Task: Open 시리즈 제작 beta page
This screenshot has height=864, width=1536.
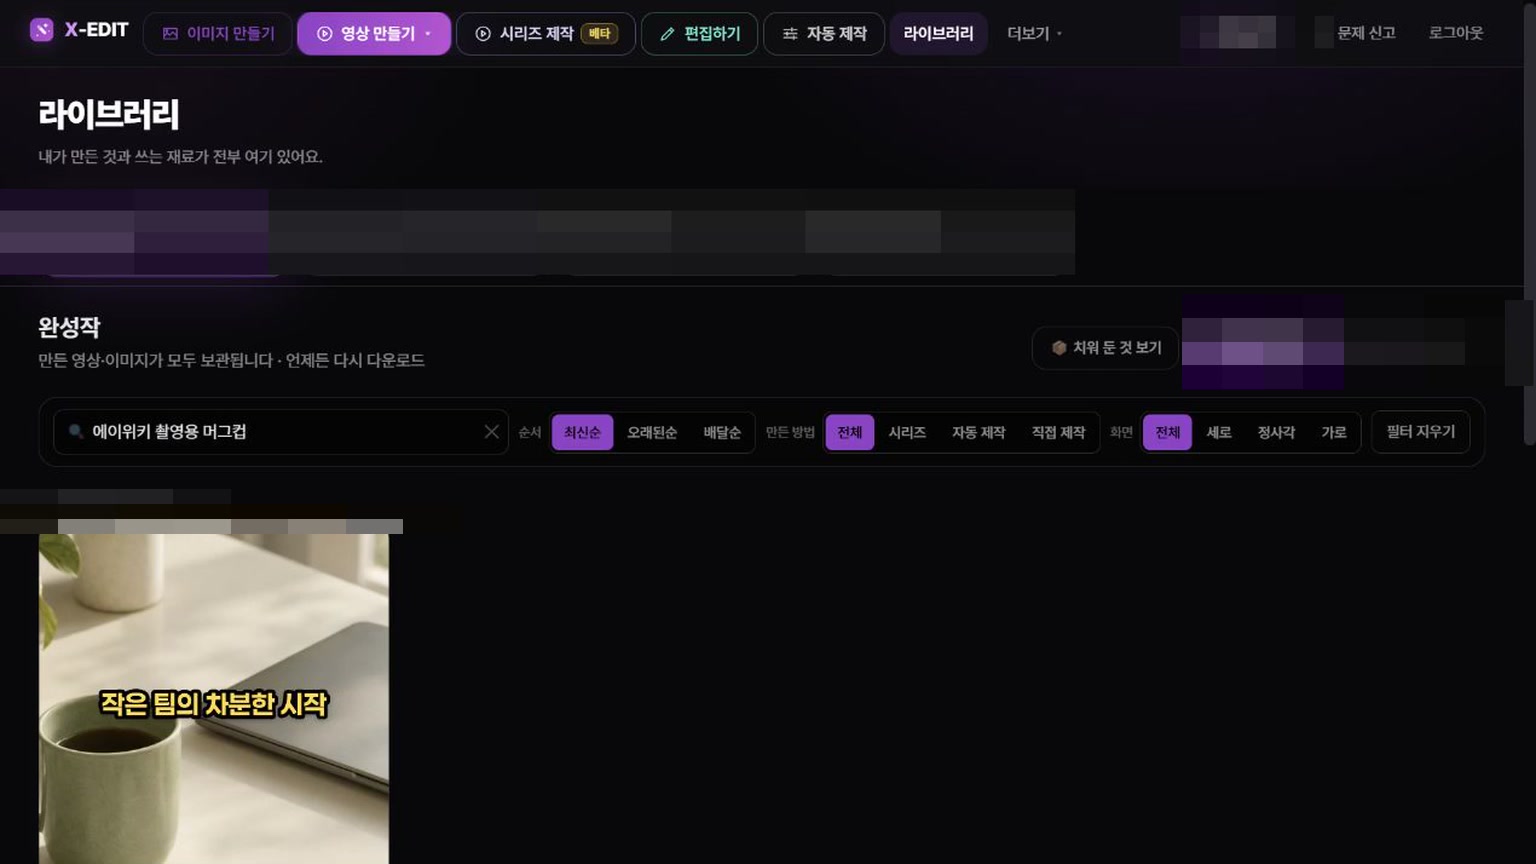Action: point(546,34)
